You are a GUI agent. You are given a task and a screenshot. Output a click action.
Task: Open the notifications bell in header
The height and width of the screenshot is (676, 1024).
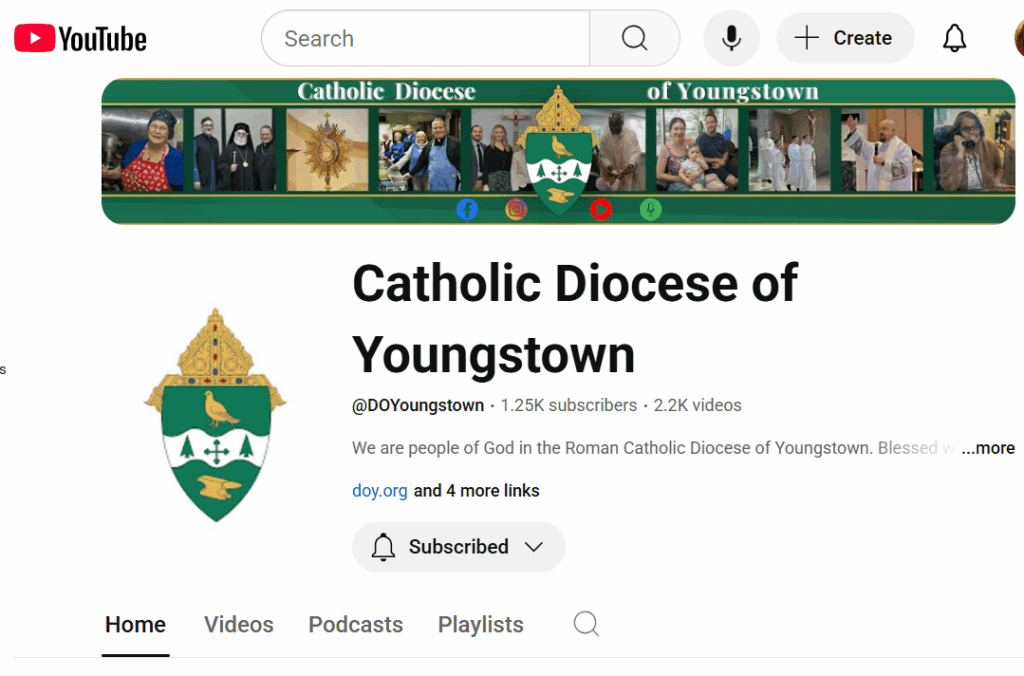[954, 39]
